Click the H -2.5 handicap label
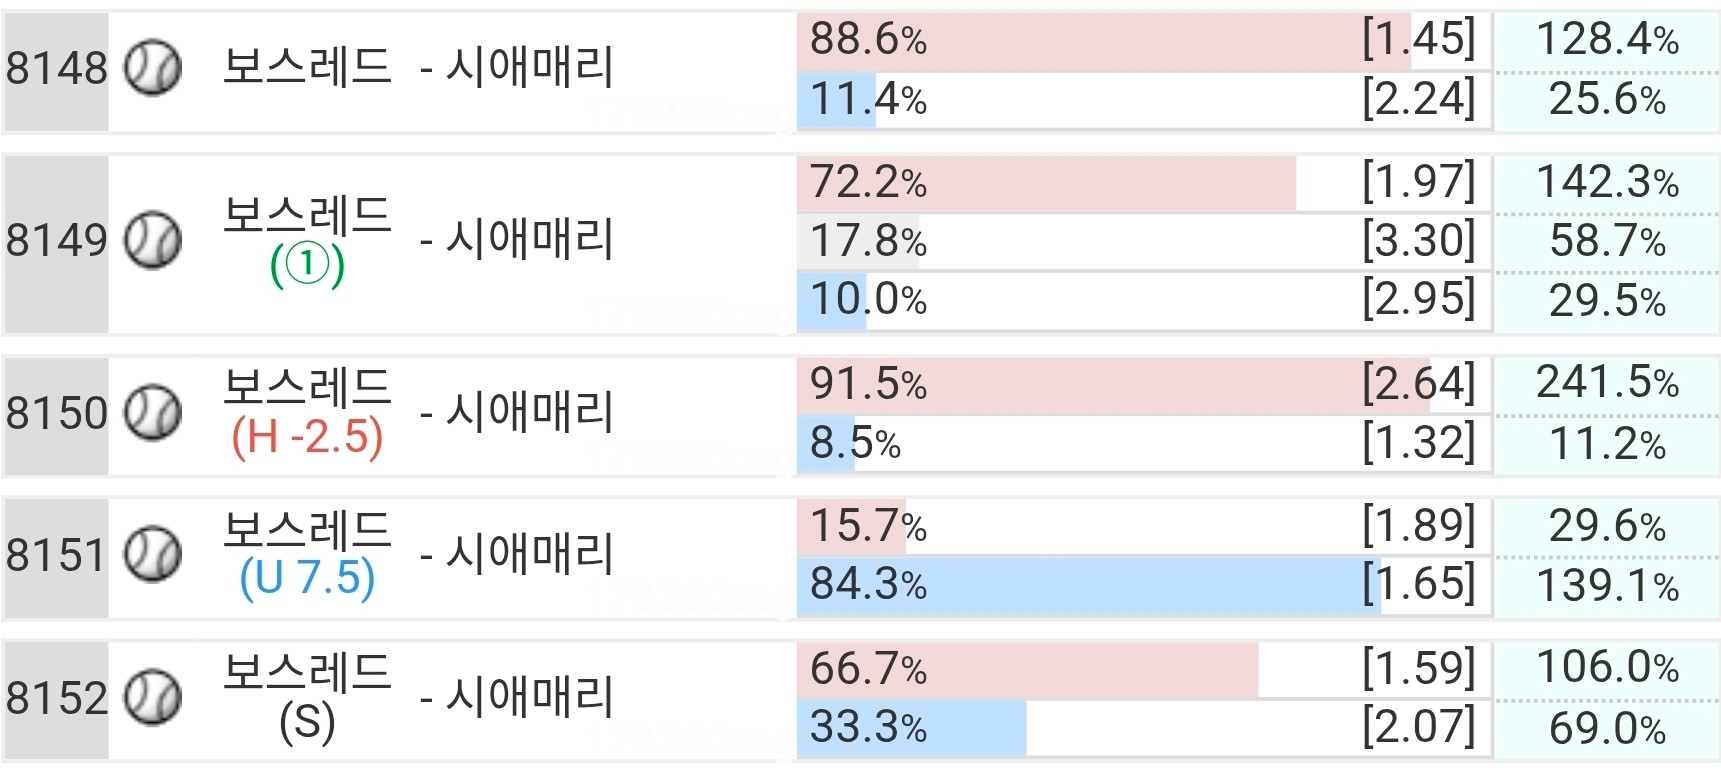This screenshot has height=771, width=1721. (307, 438)
